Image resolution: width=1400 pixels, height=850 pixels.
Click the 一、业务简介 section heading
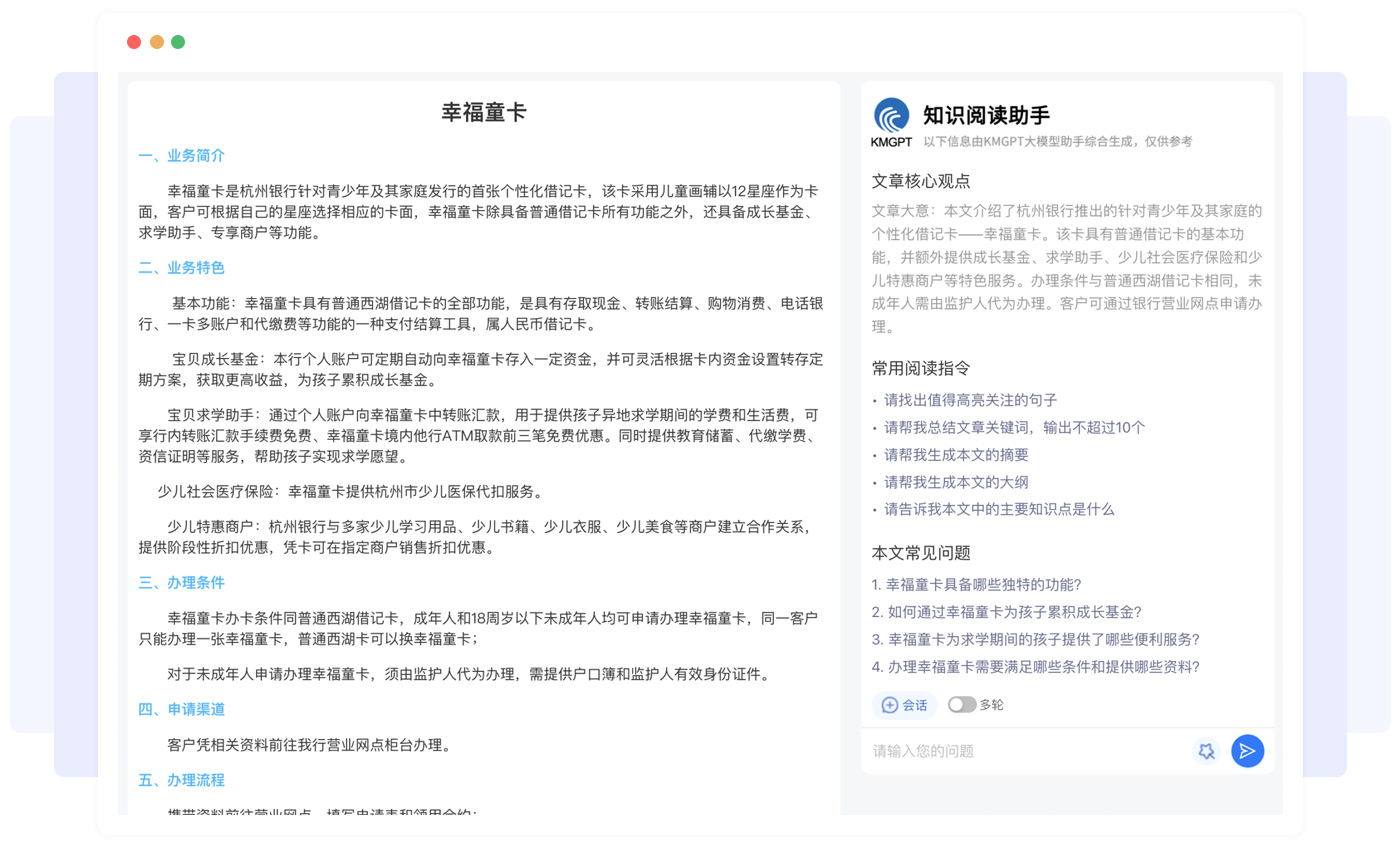182,156
